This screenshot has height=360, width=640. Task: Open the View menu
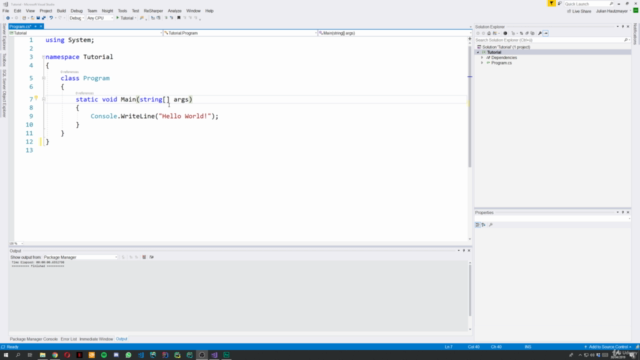coord(30,11)
